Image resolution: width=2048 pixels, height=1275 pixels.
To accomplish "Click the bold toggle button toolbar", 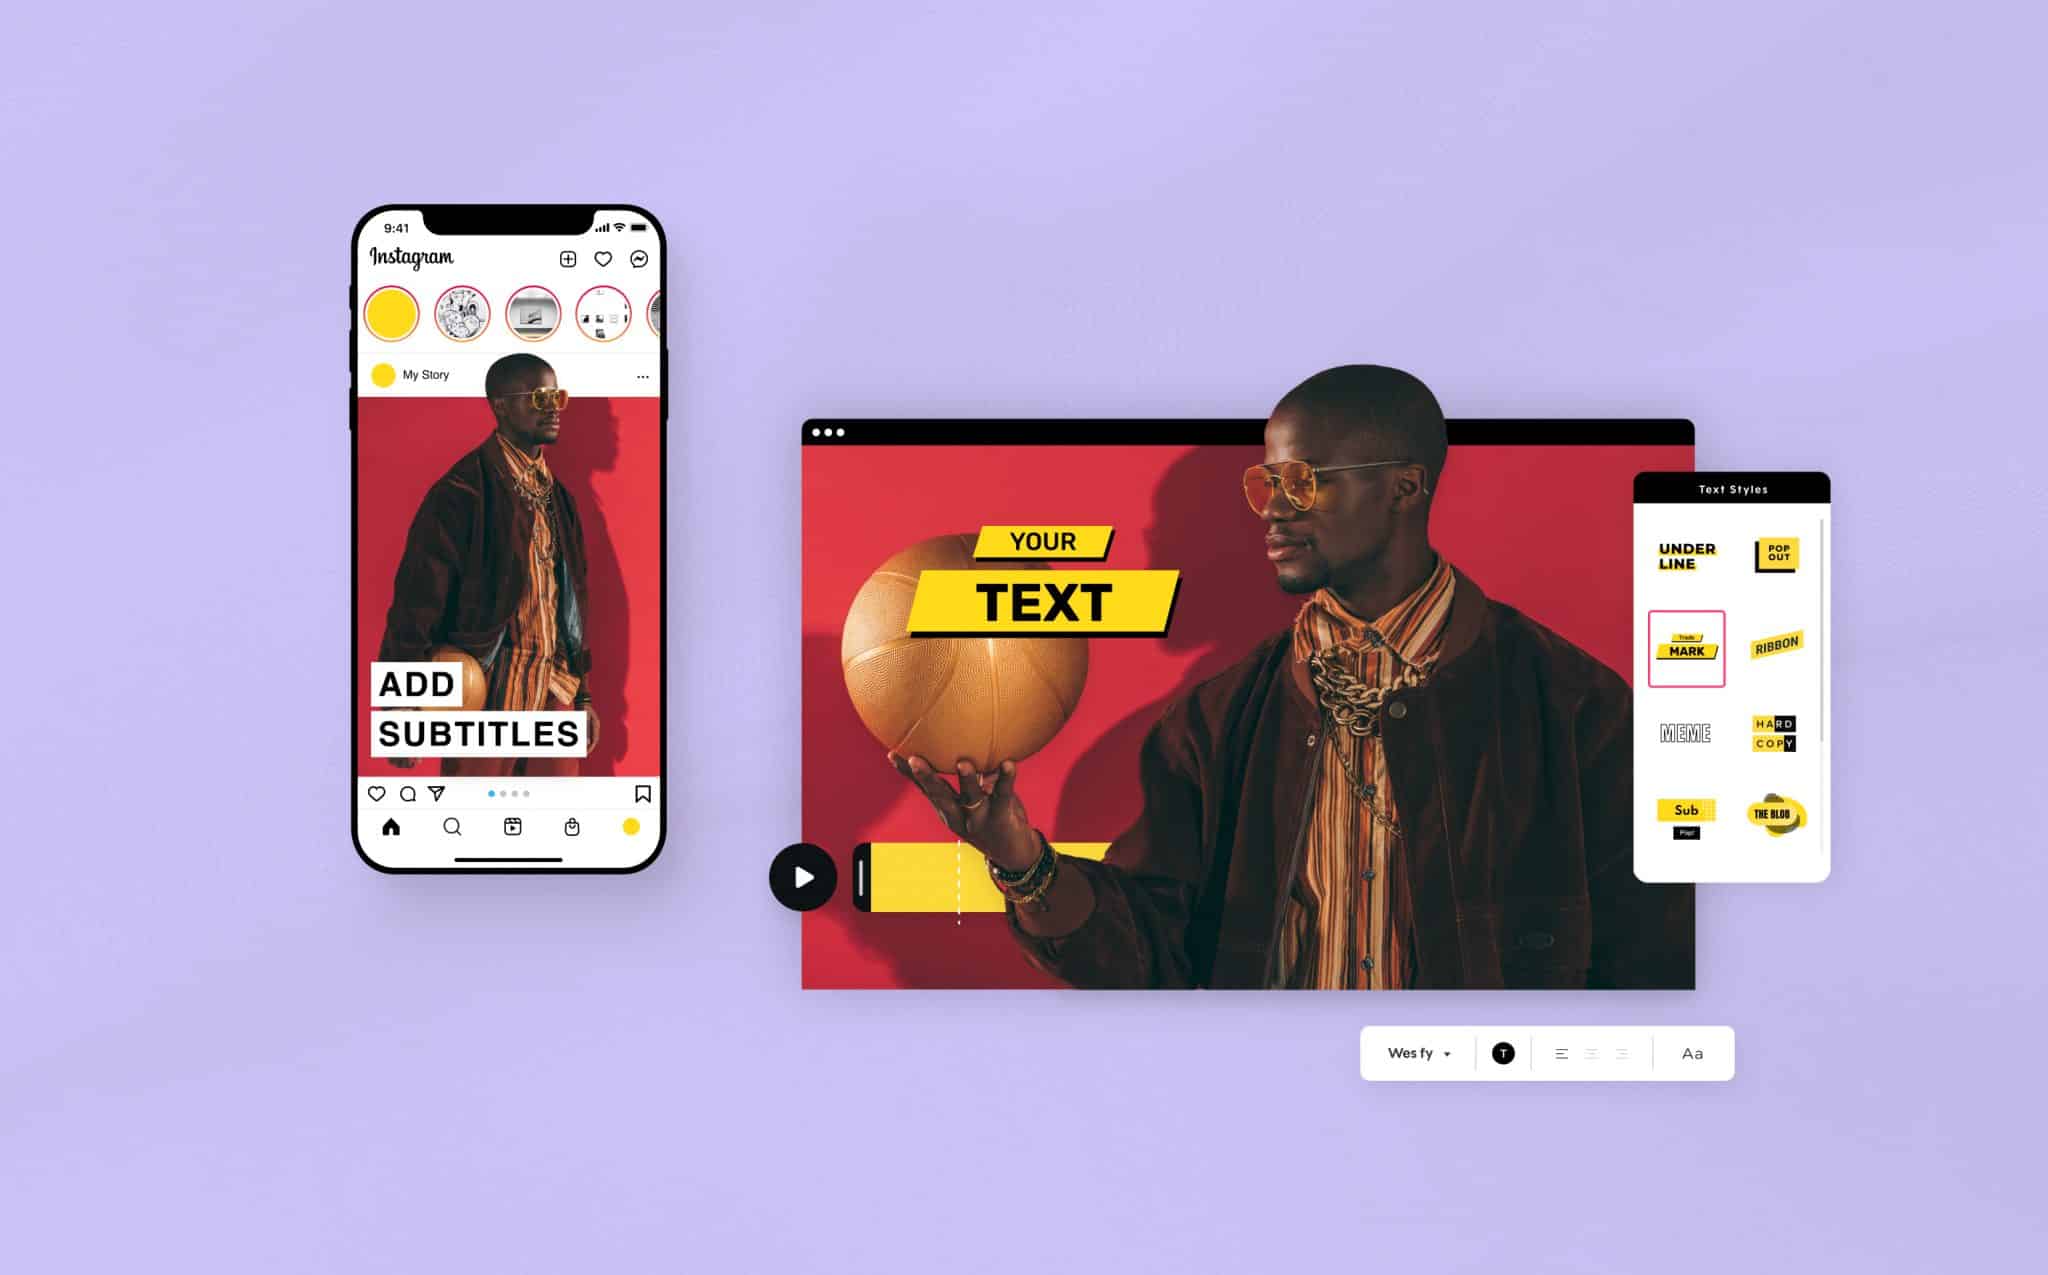I will pyautogui.click(x=1500, y=1053).
